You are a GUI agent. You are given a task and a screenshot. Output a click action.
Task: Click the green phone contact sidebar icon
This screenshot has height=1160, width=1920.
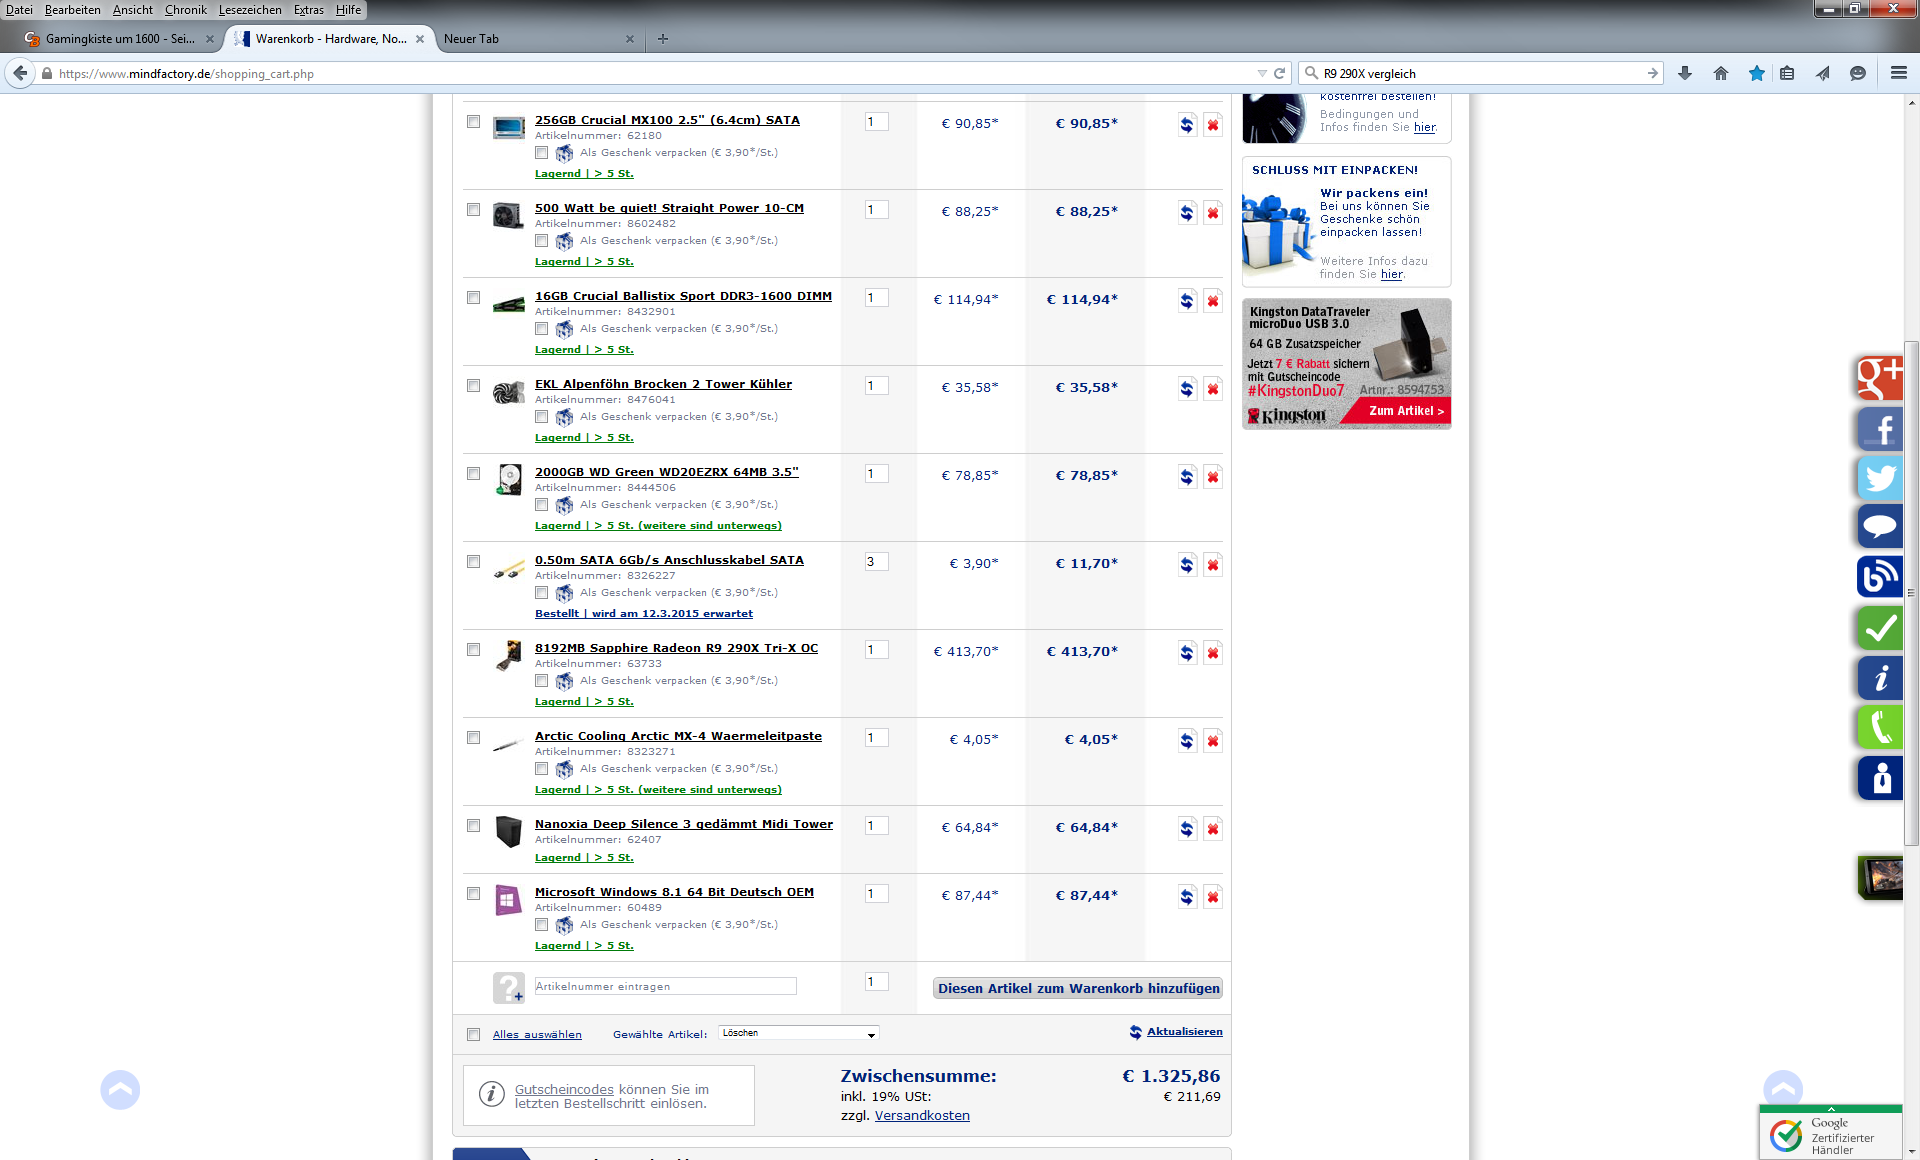[x=1879, y=727]
